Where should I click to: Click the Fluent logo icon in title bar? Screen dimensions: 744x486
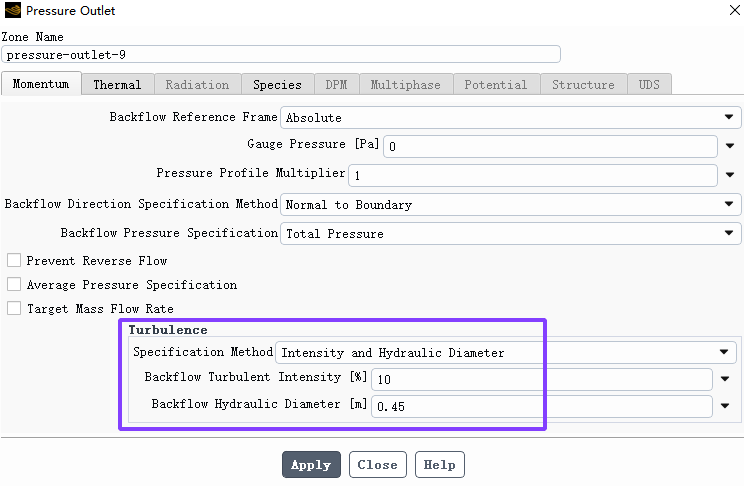point(12,10)
